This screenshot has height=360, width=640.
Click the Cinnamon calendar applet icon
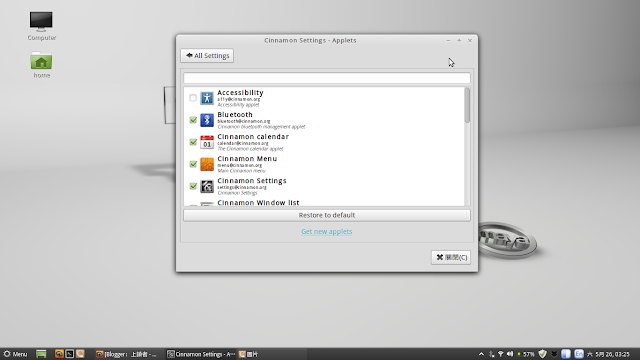pyautogui.click(x=207, y=142)
